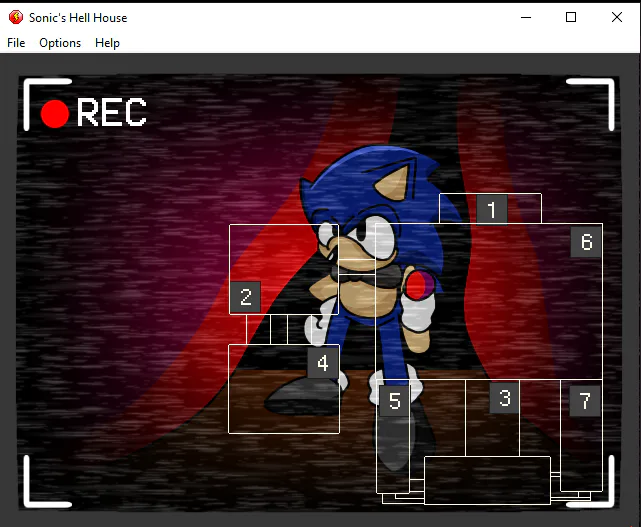Image resolution: width=641 pixels, height=527 pixels.
Task: Switch to camera 1 on the map
Action: point(492,210)
